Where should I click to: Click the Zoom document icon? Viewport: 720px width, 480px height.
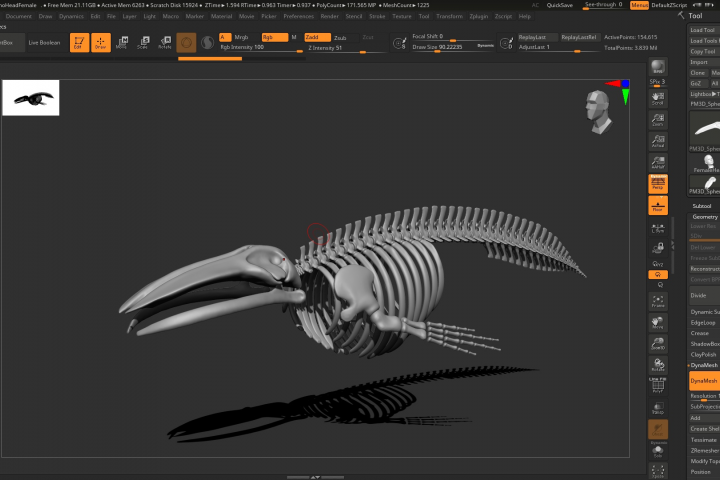point(658,119)
